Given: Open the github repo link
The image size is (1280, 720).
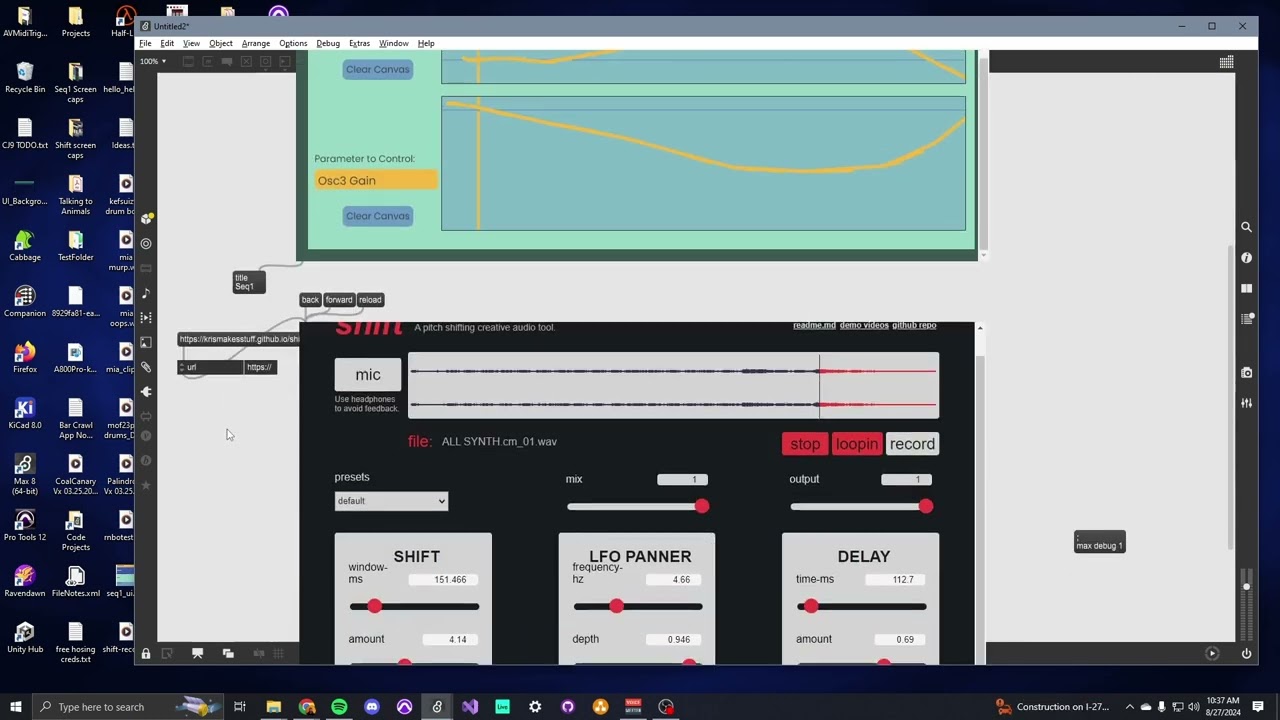Looking at the screenshot, I should pyautogui.click(x=914, y=325).
